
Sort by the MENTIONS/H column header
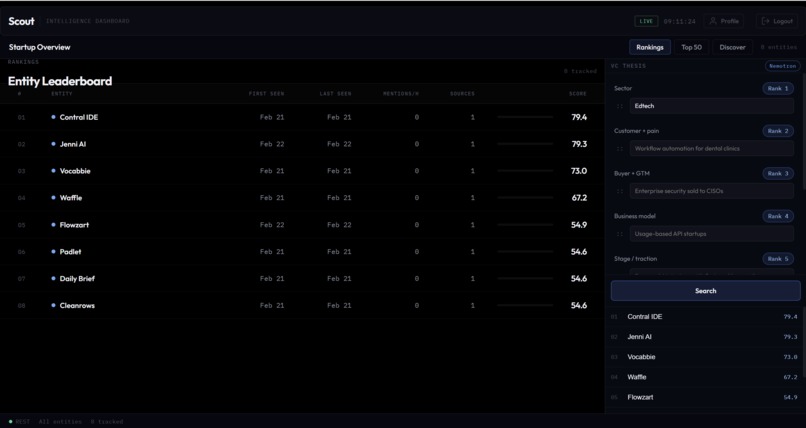tap(401, 94)
